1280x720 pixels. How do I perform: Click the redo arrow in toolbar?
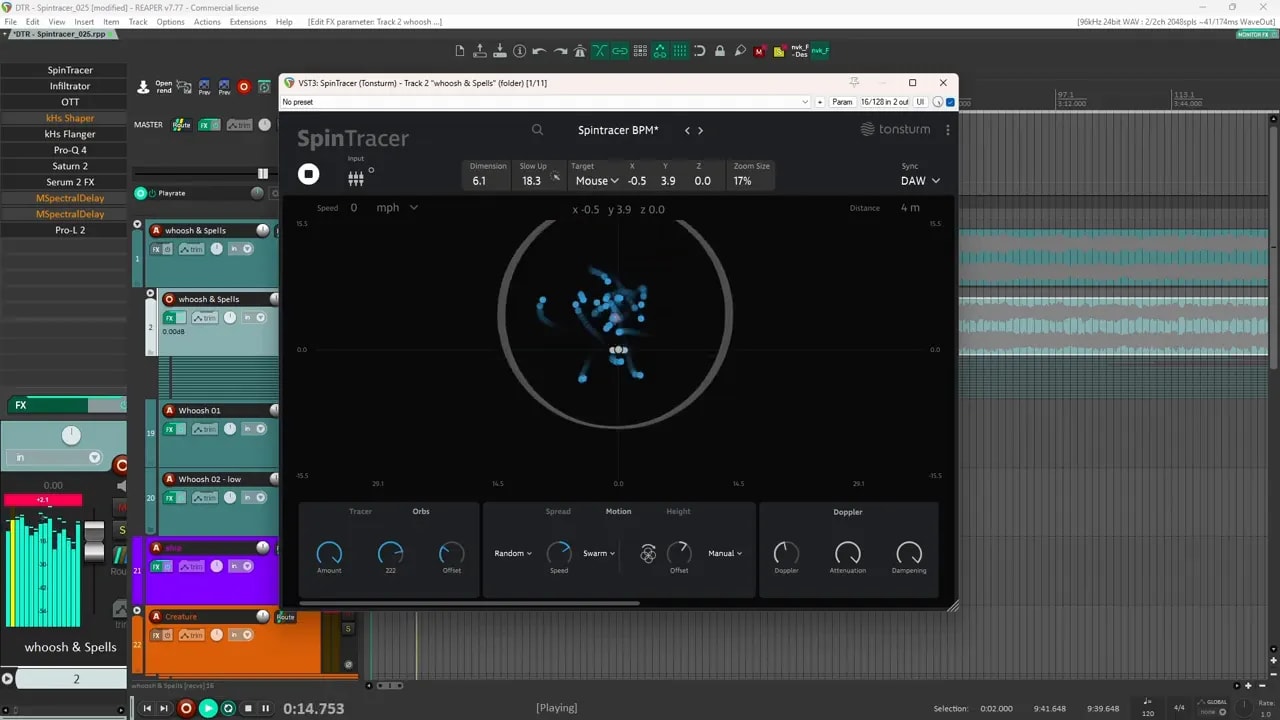[560, 51]
